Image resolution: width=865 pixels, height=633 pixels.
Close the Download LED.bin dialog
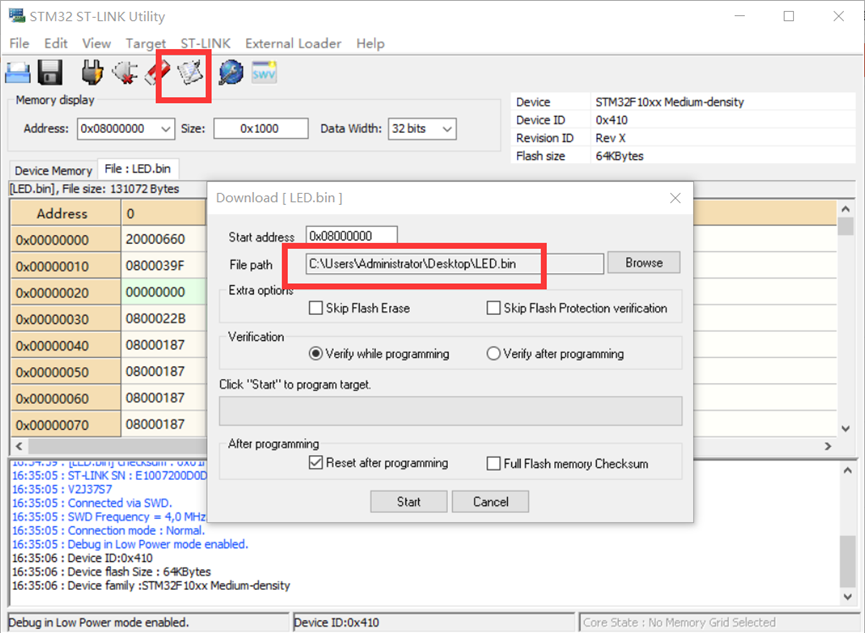tap(675, 198)
